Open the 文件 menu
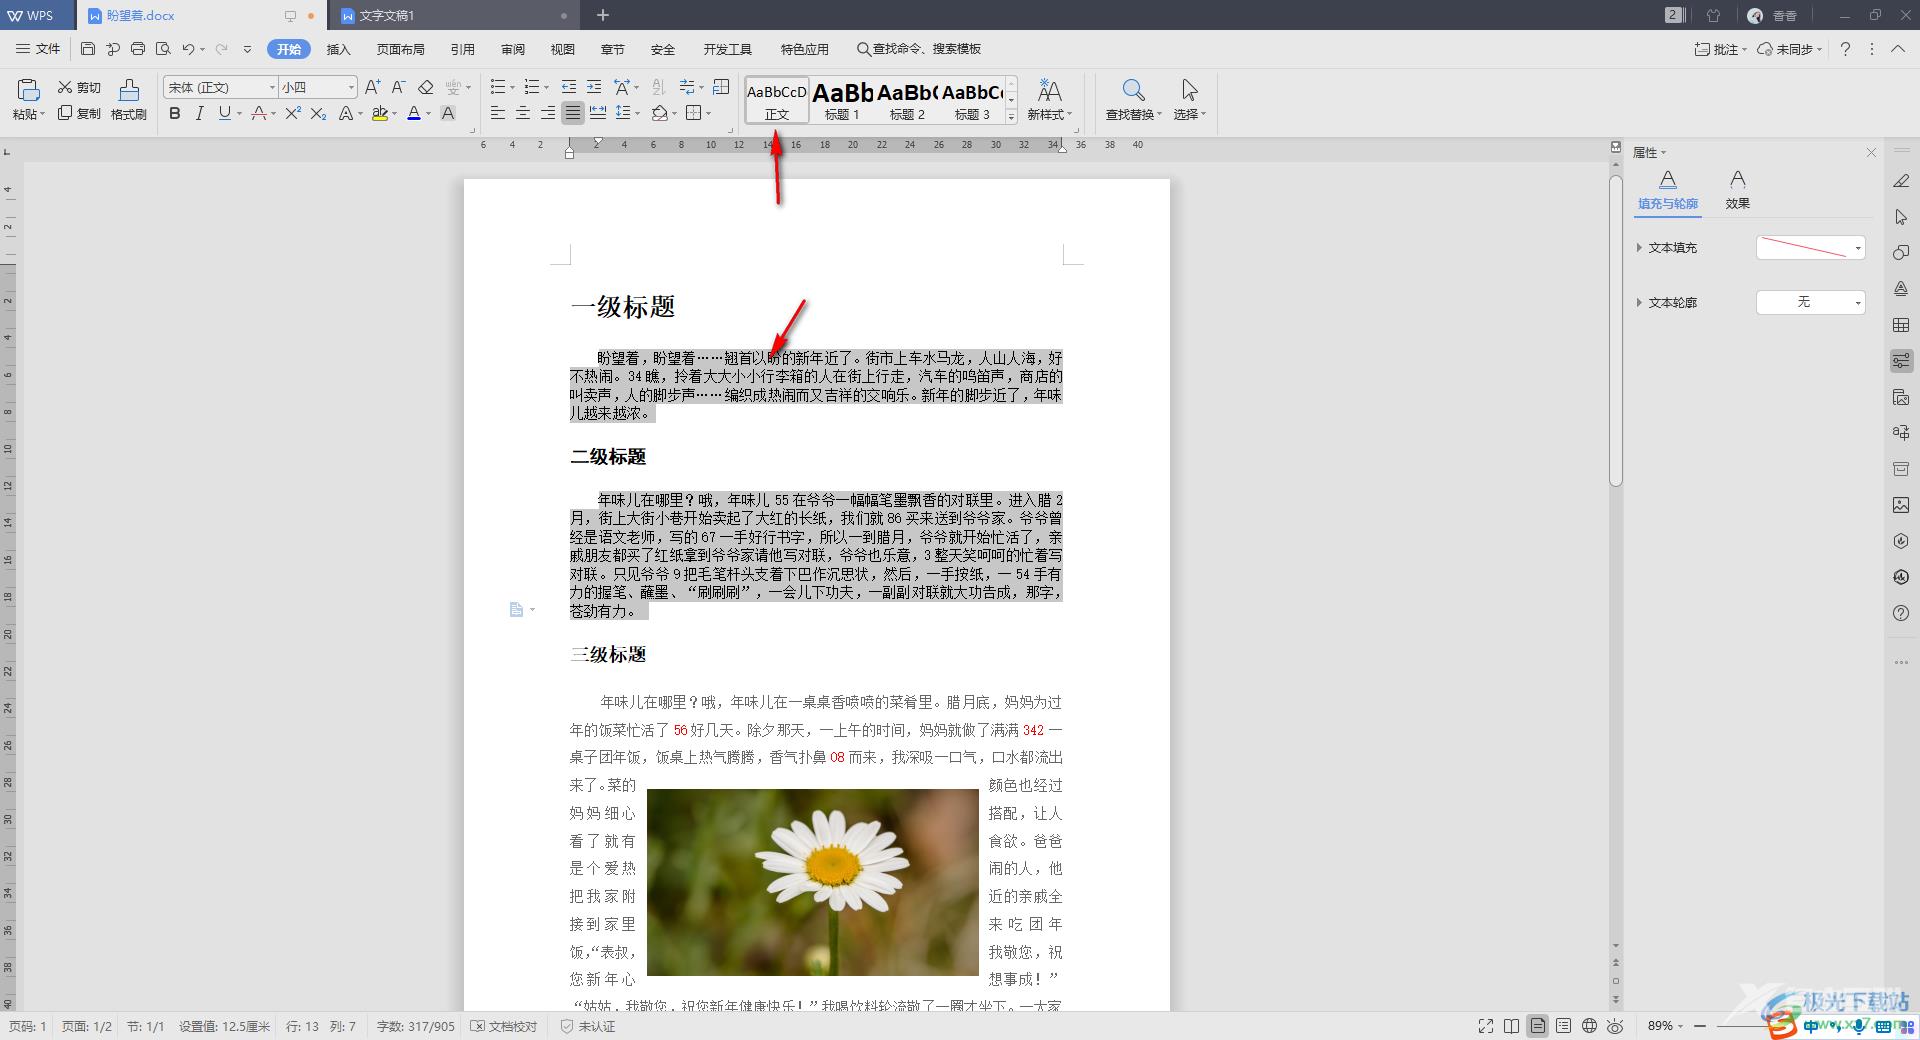 38,49
